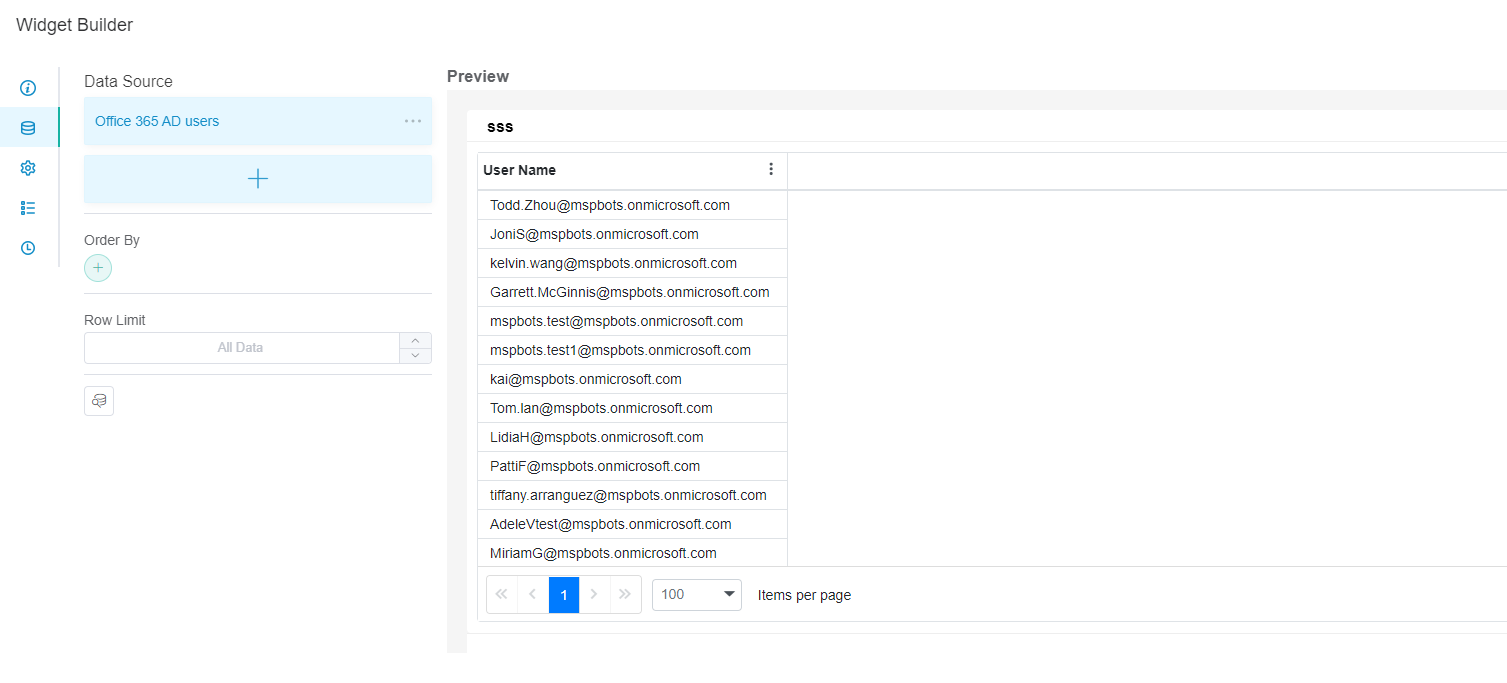Screen dimensions: 1507x683
Task: Open the settings gear in the sidebar
Action: coord(27,168)
